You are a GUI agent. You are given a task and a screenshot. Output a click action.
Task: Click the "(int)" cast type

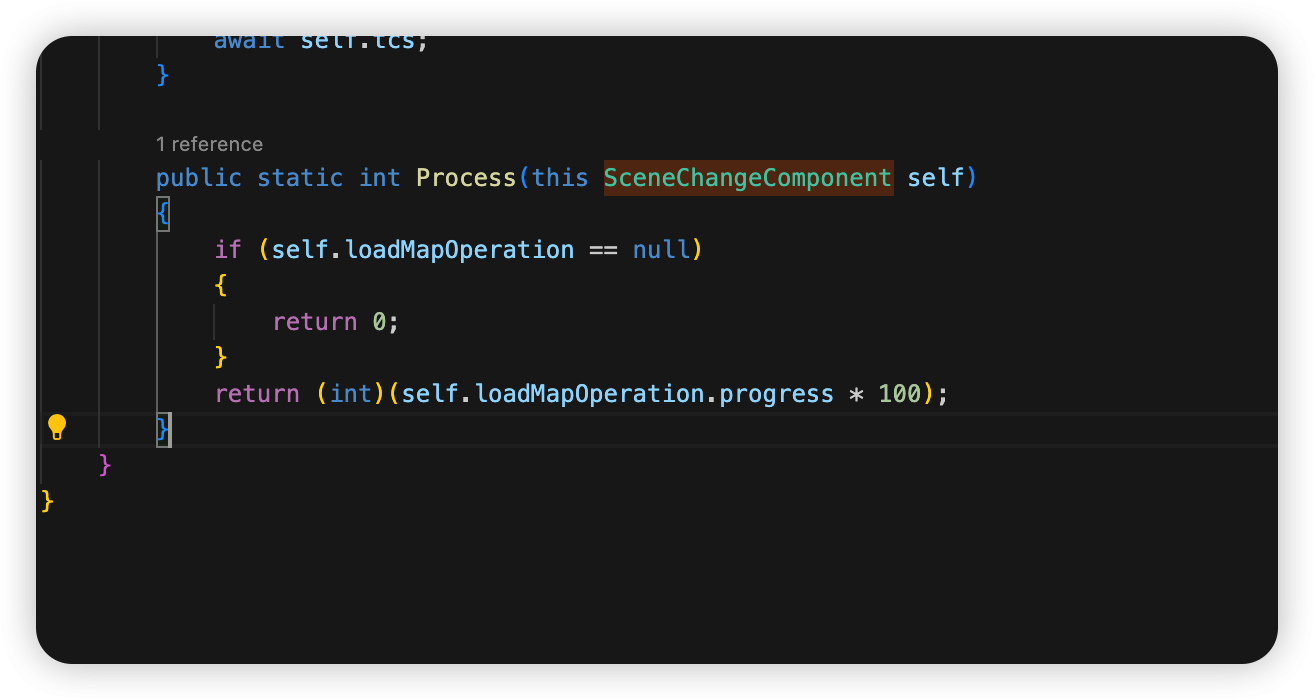[x=351, y=394]
